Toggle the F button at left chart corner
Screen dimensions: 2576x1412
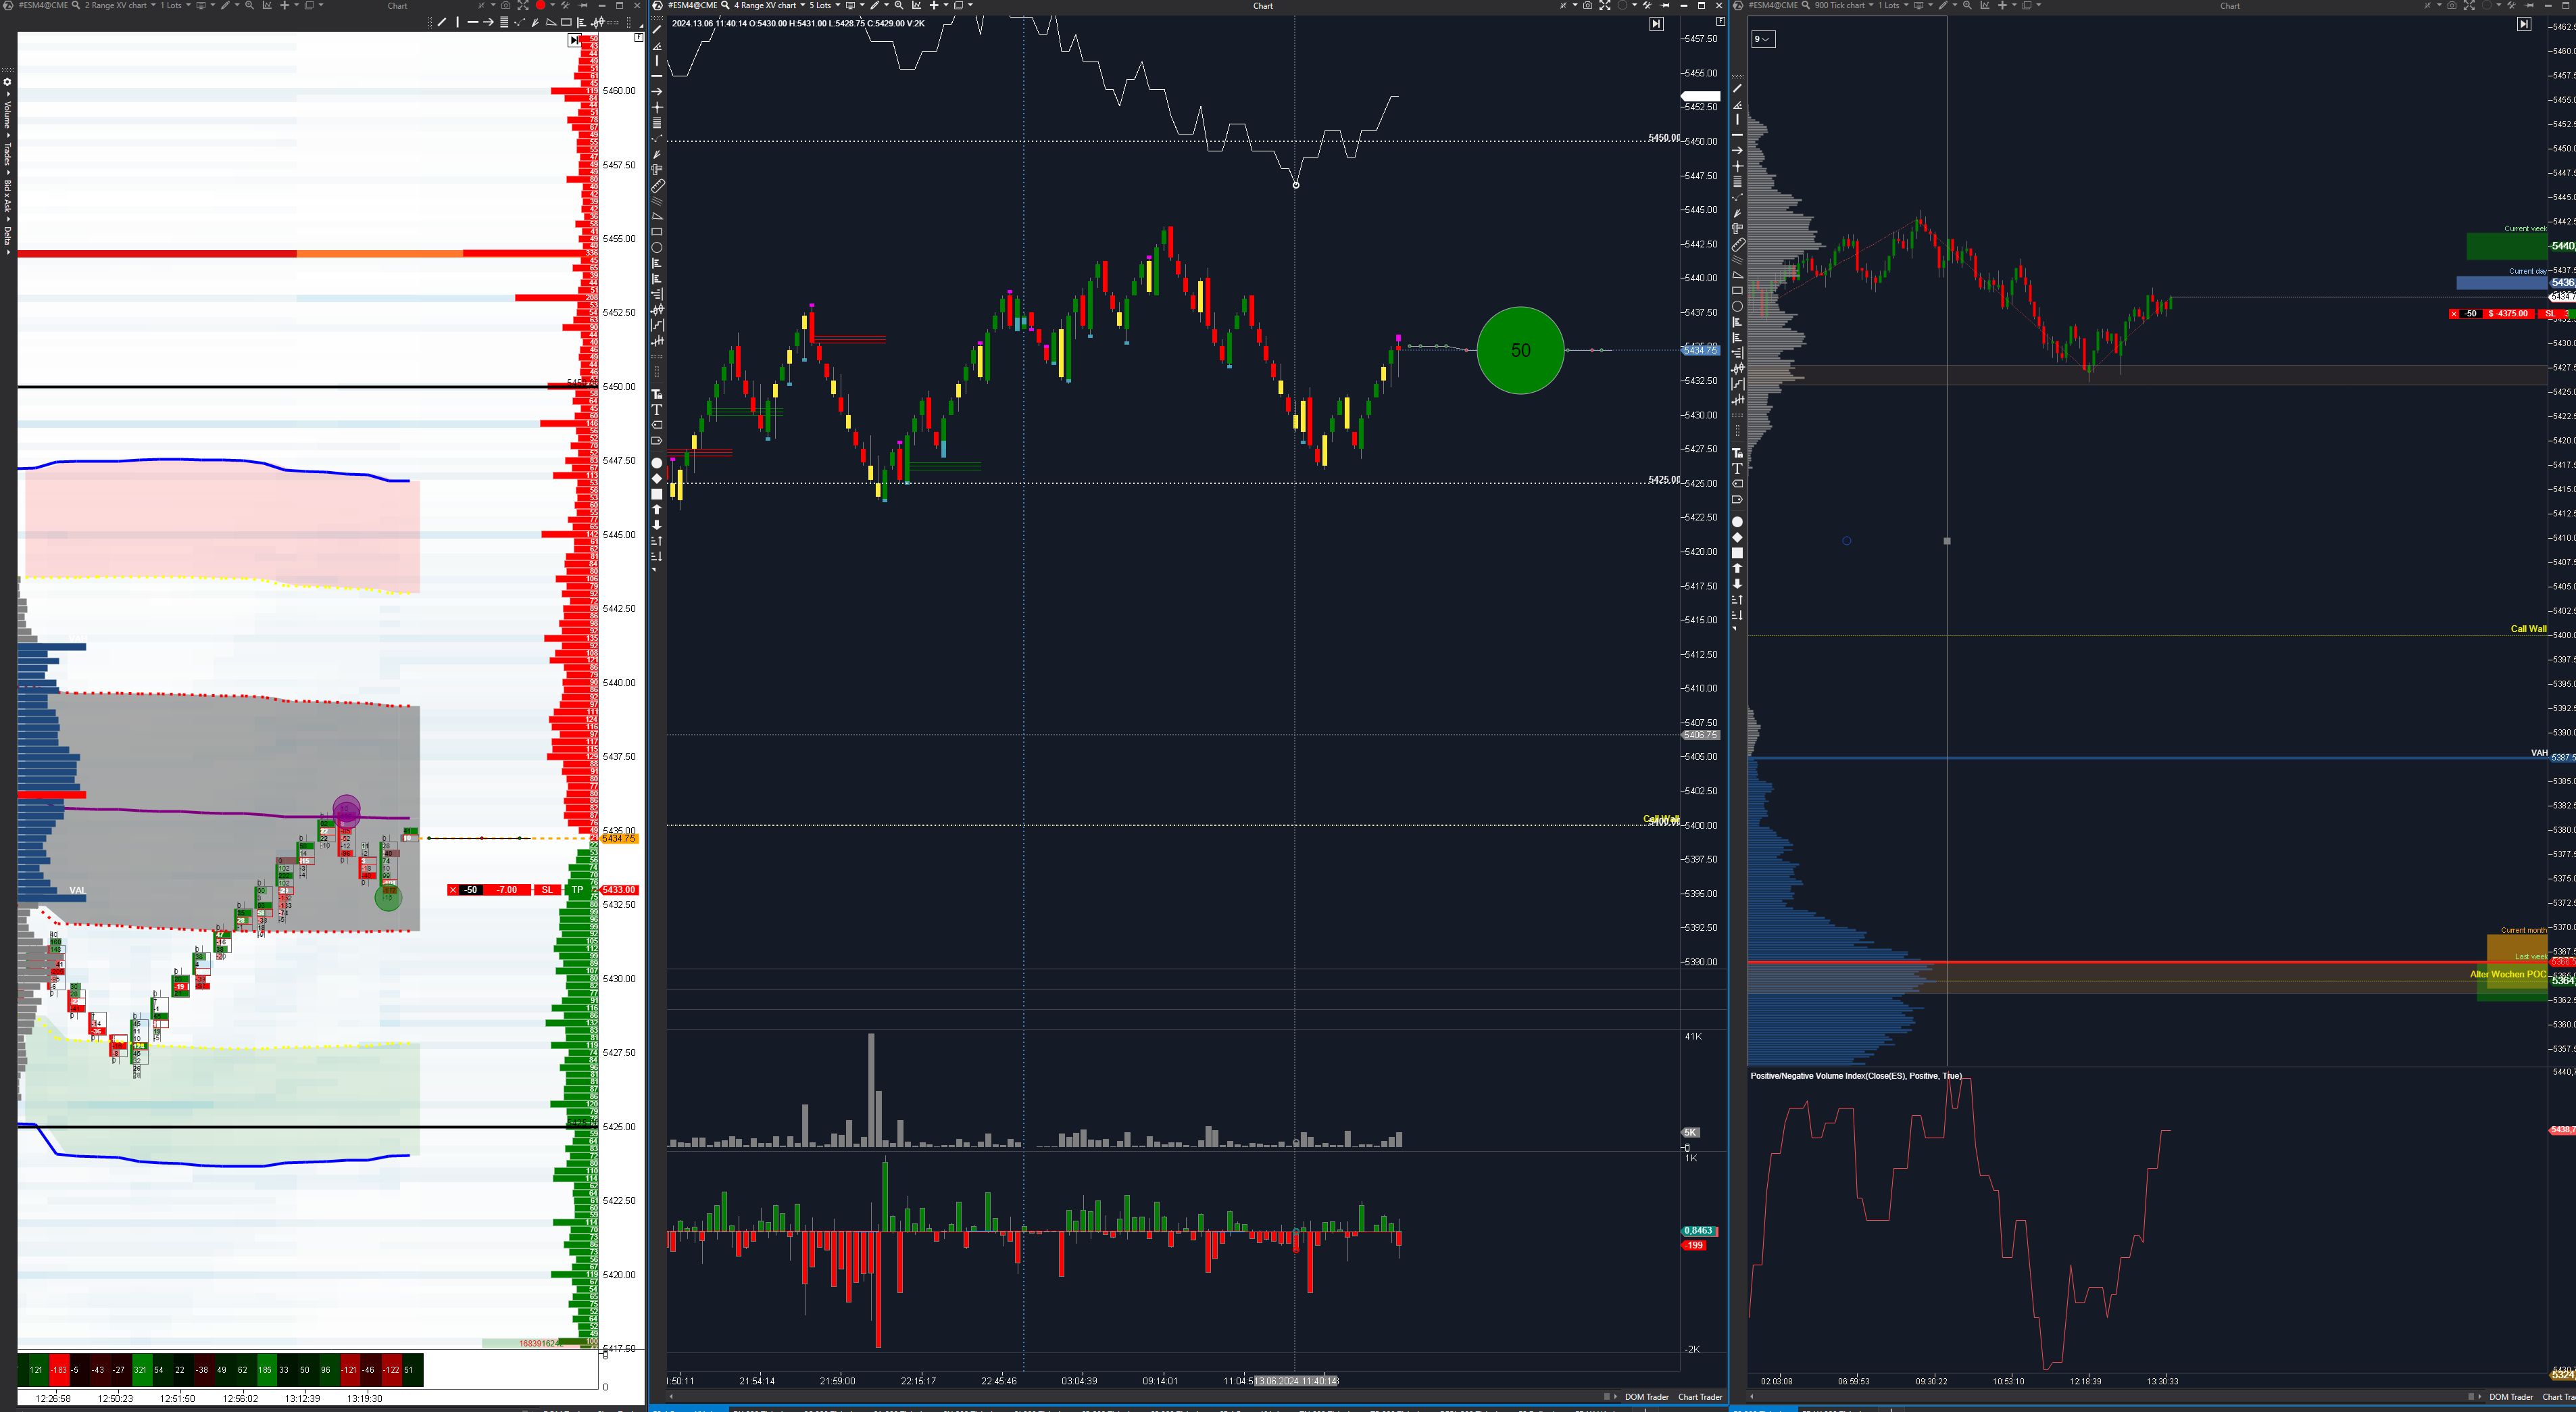point(638,37)
